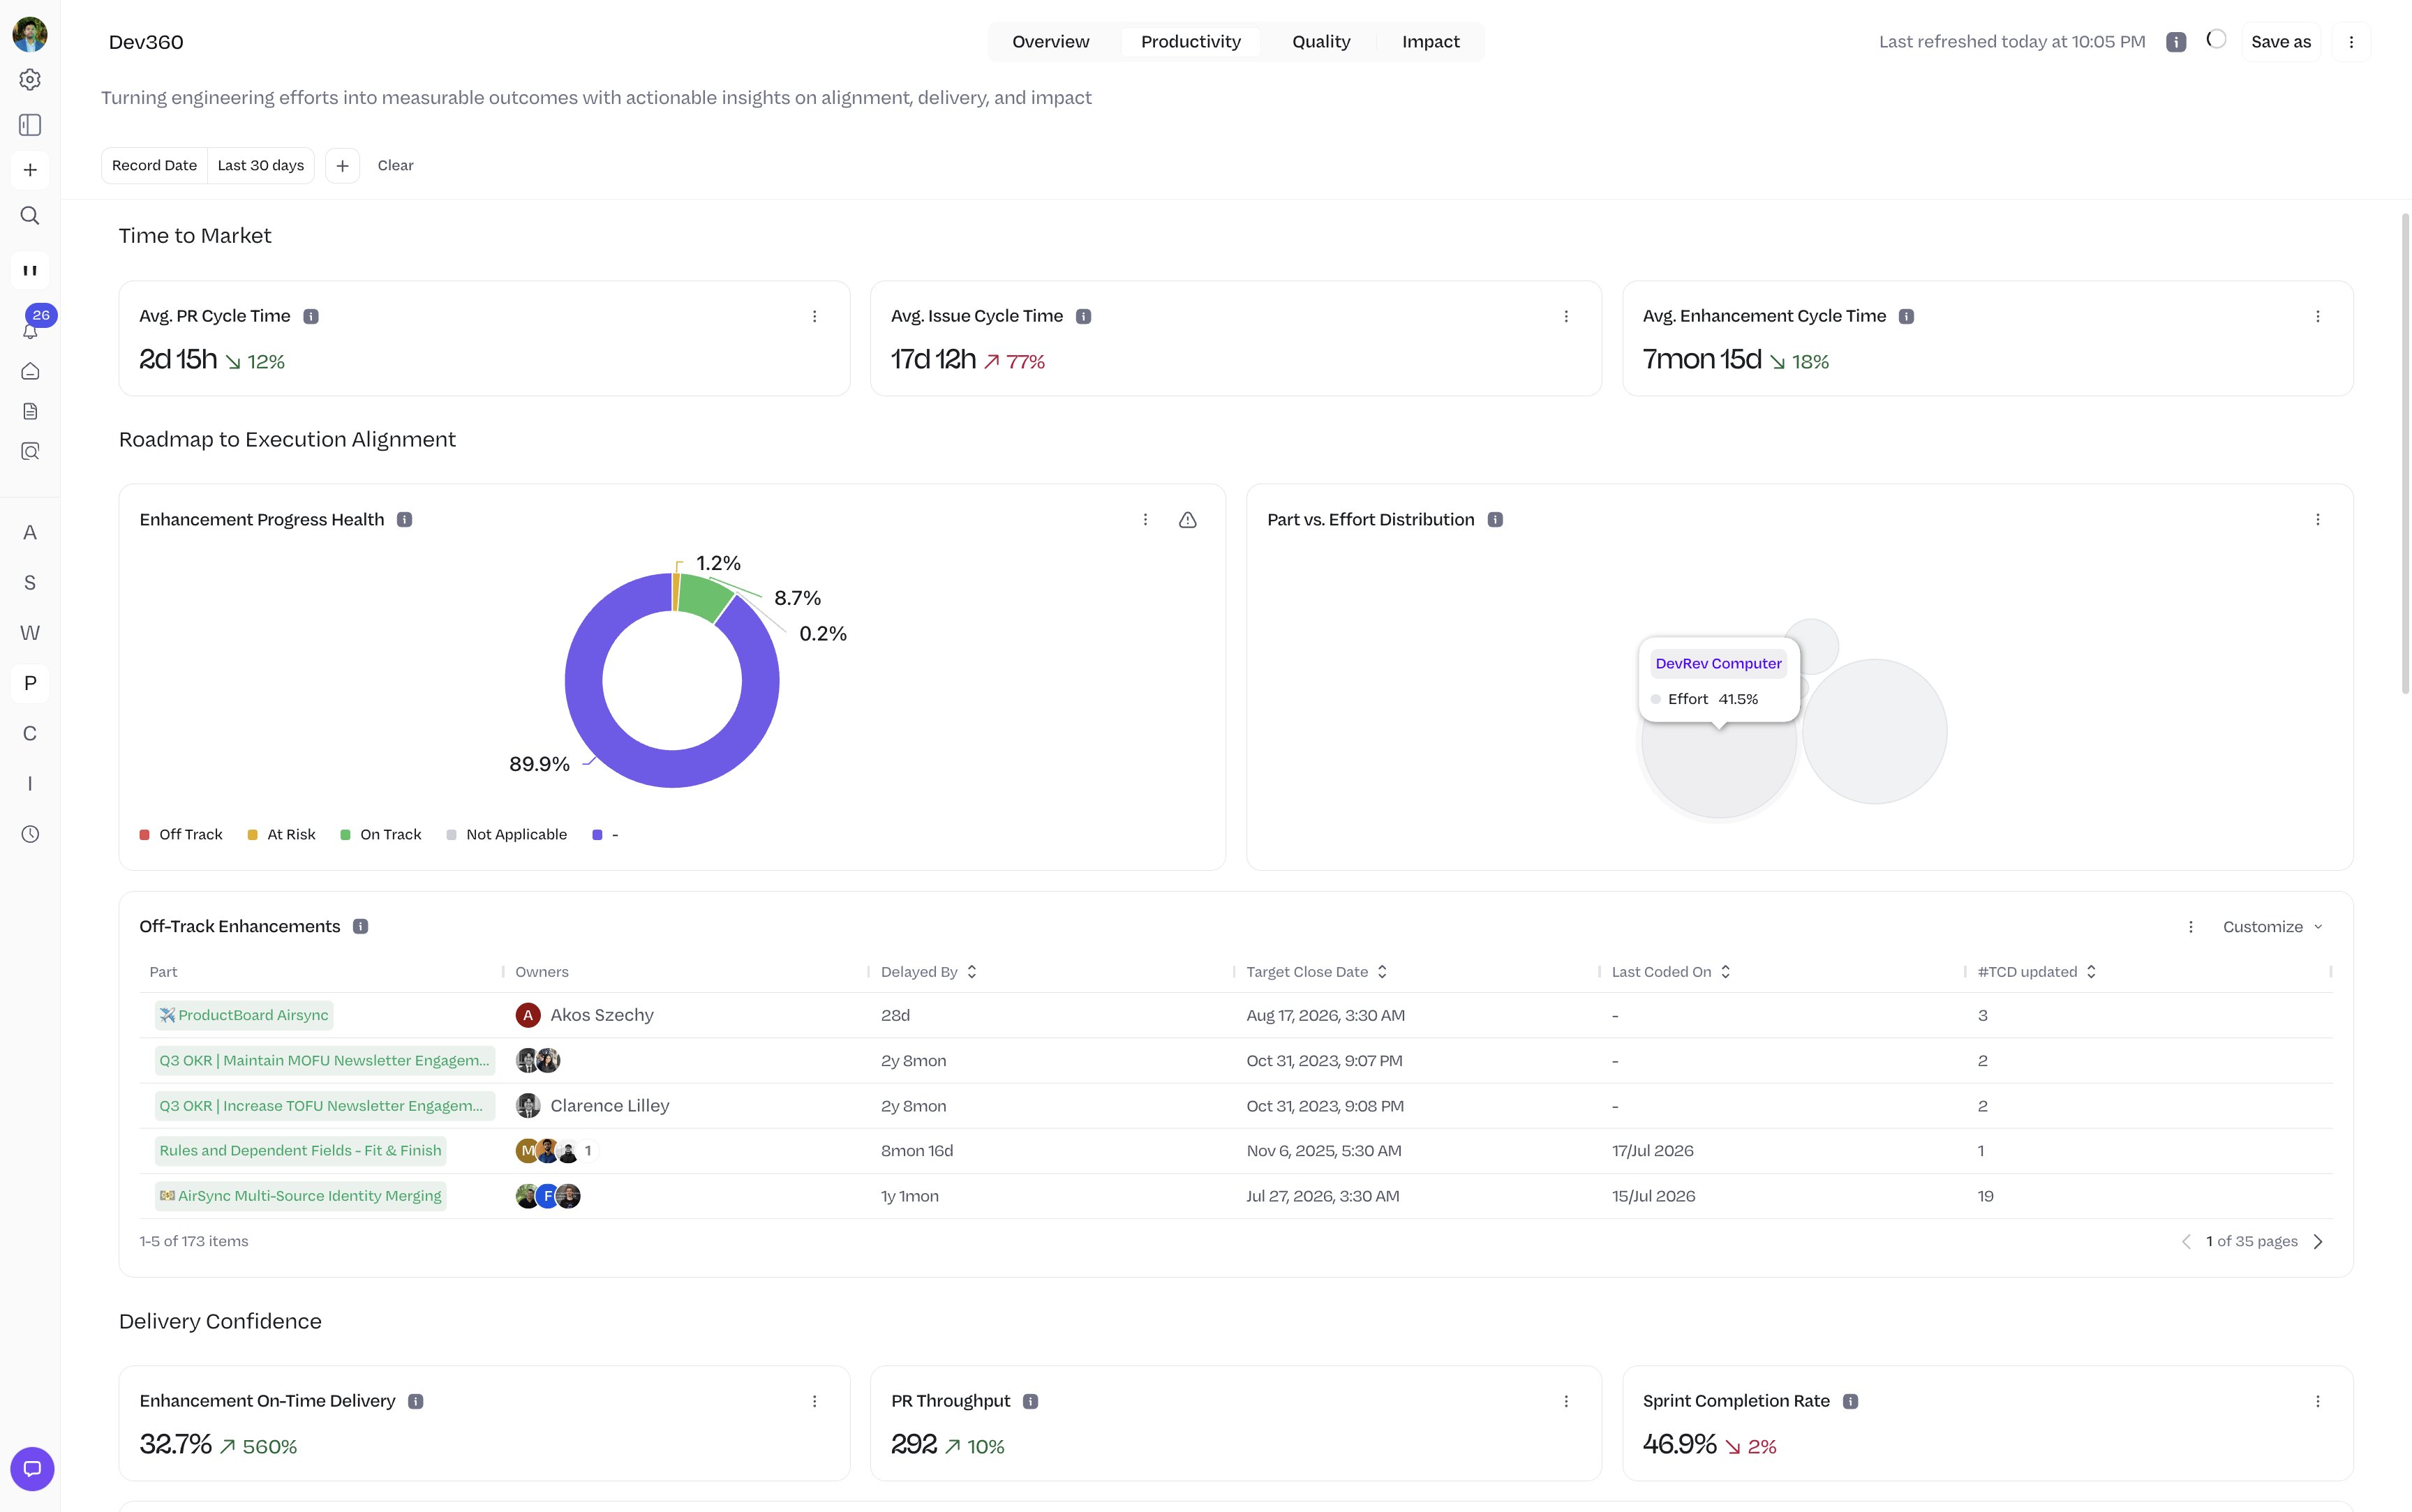The width and height of the screenshot is (2412, 1512).
Task: Toggle On Track legend entry
Action: [381, 835]
